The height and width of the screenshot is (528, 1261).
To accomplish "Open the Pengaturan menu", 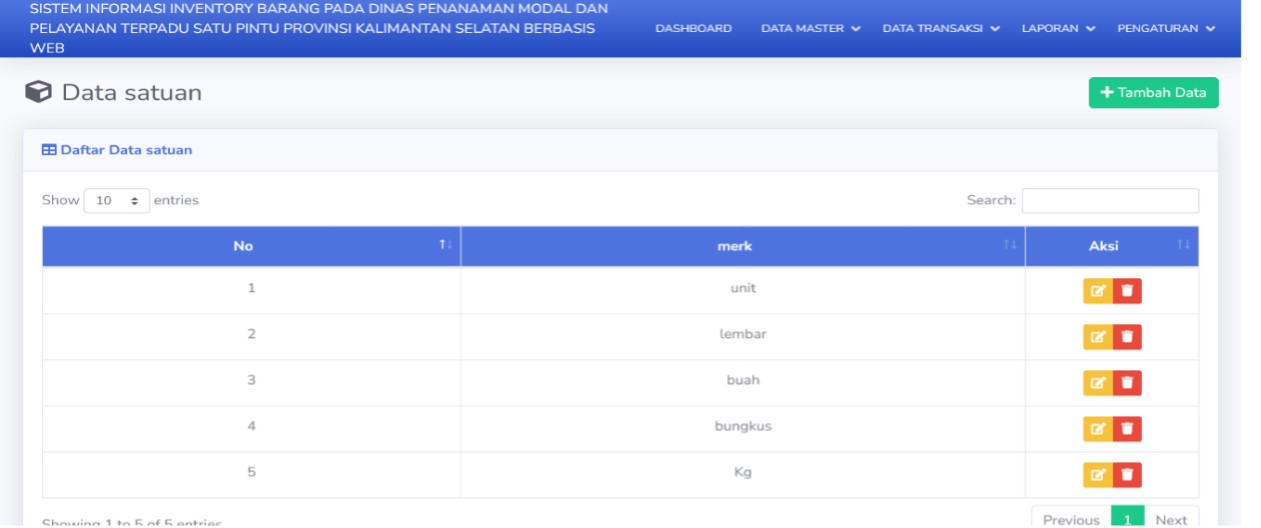I will [1166, 28].
